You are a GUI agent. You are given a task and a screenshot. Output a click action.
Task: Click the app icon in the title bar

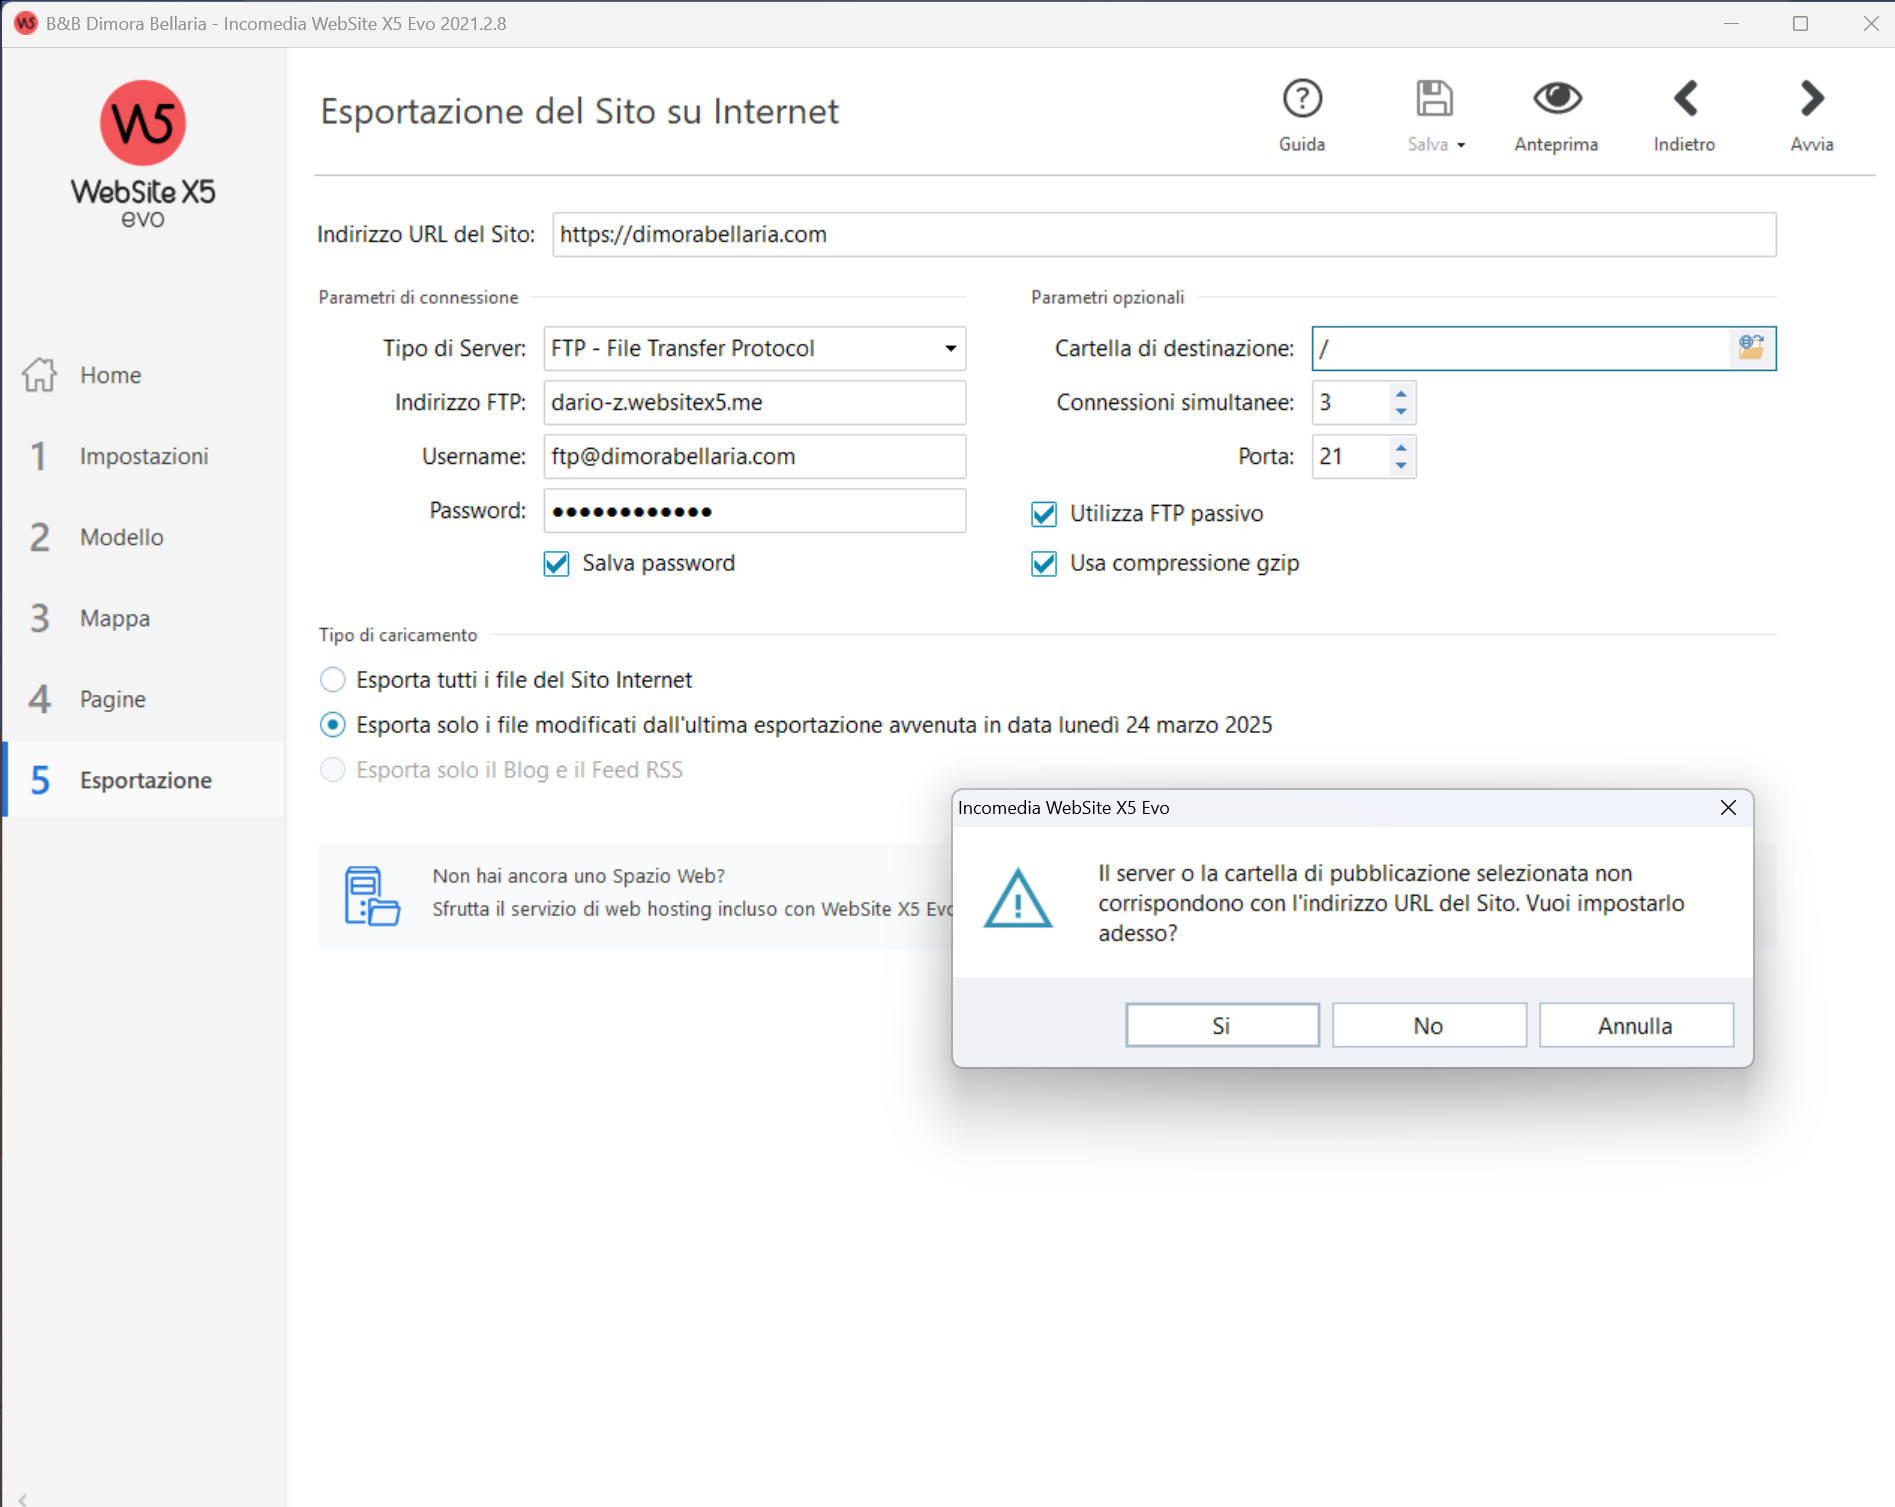(25, 23)
